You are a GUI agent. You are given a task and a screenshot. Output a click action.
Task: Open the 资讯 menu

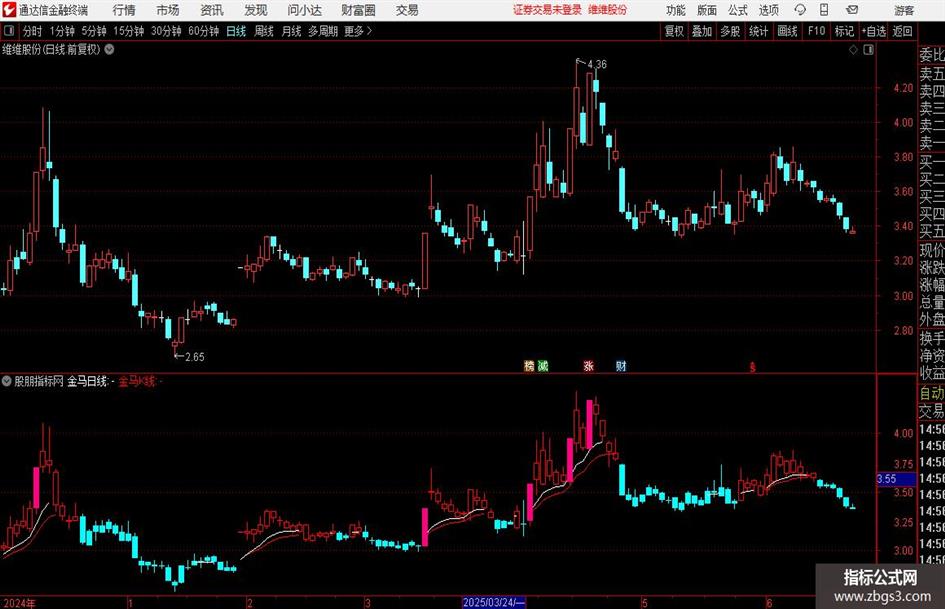(212, 10)
